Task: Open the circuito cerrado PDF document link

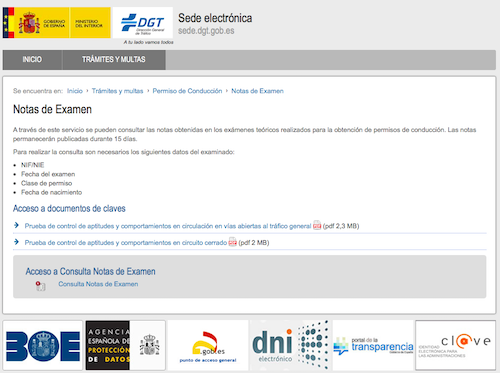Action: pyautogui.click(x=126, y=243)
